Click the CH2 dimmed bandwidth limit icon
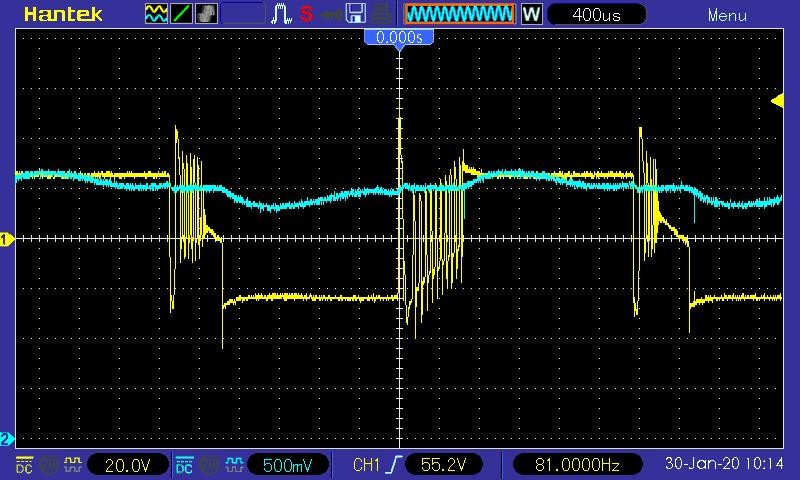The width and height of the screenshot is (800, 480). point(209,465)
